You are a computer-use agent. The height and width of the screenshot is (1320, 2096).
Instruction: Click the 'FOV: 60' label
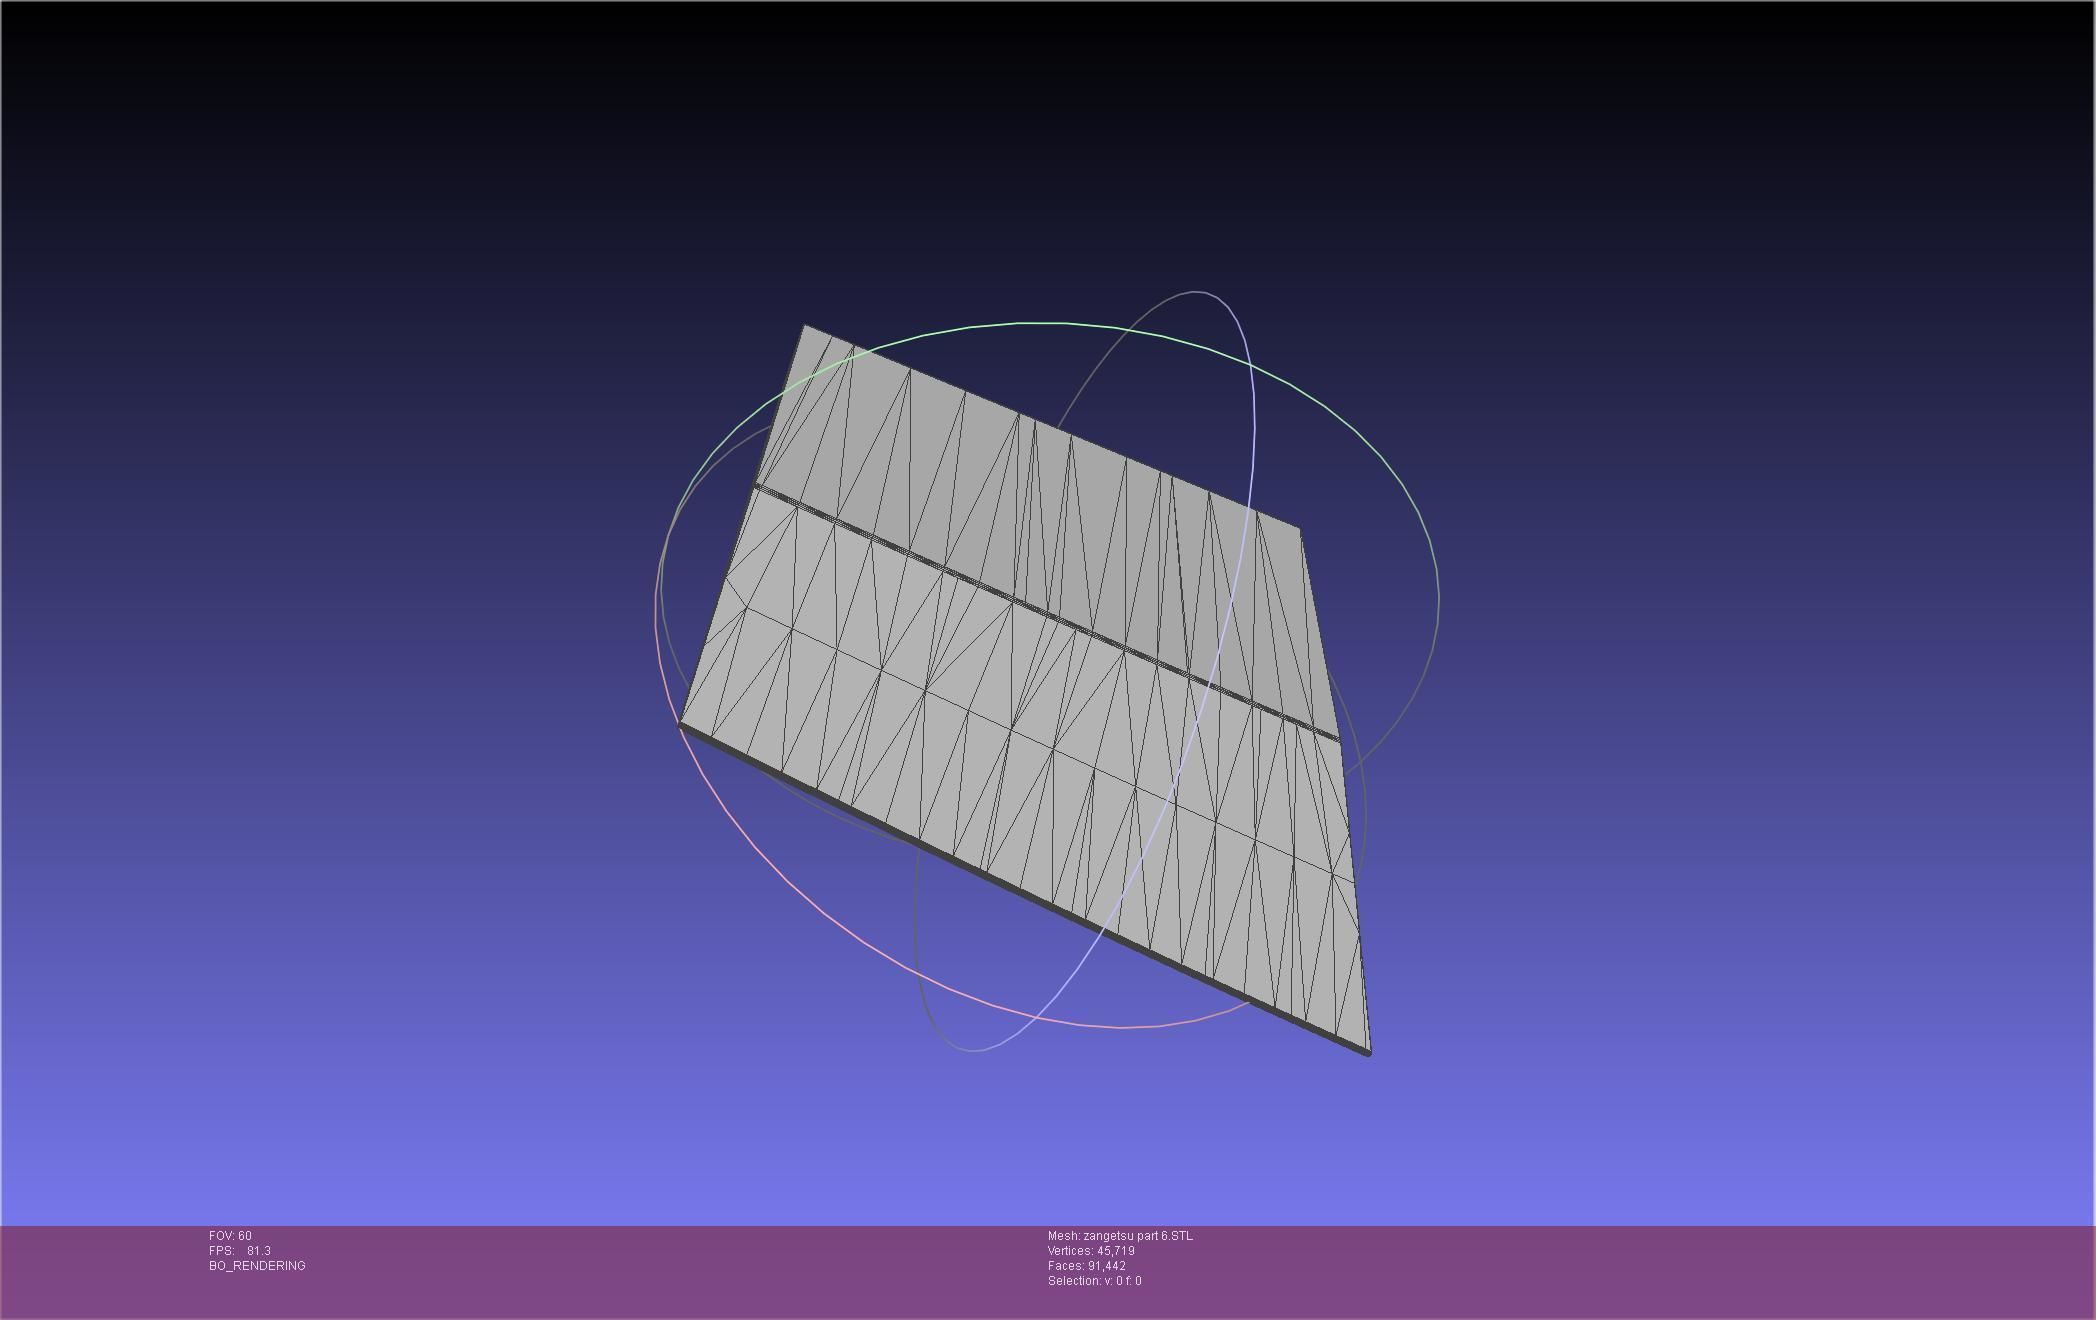(230, 1236)
